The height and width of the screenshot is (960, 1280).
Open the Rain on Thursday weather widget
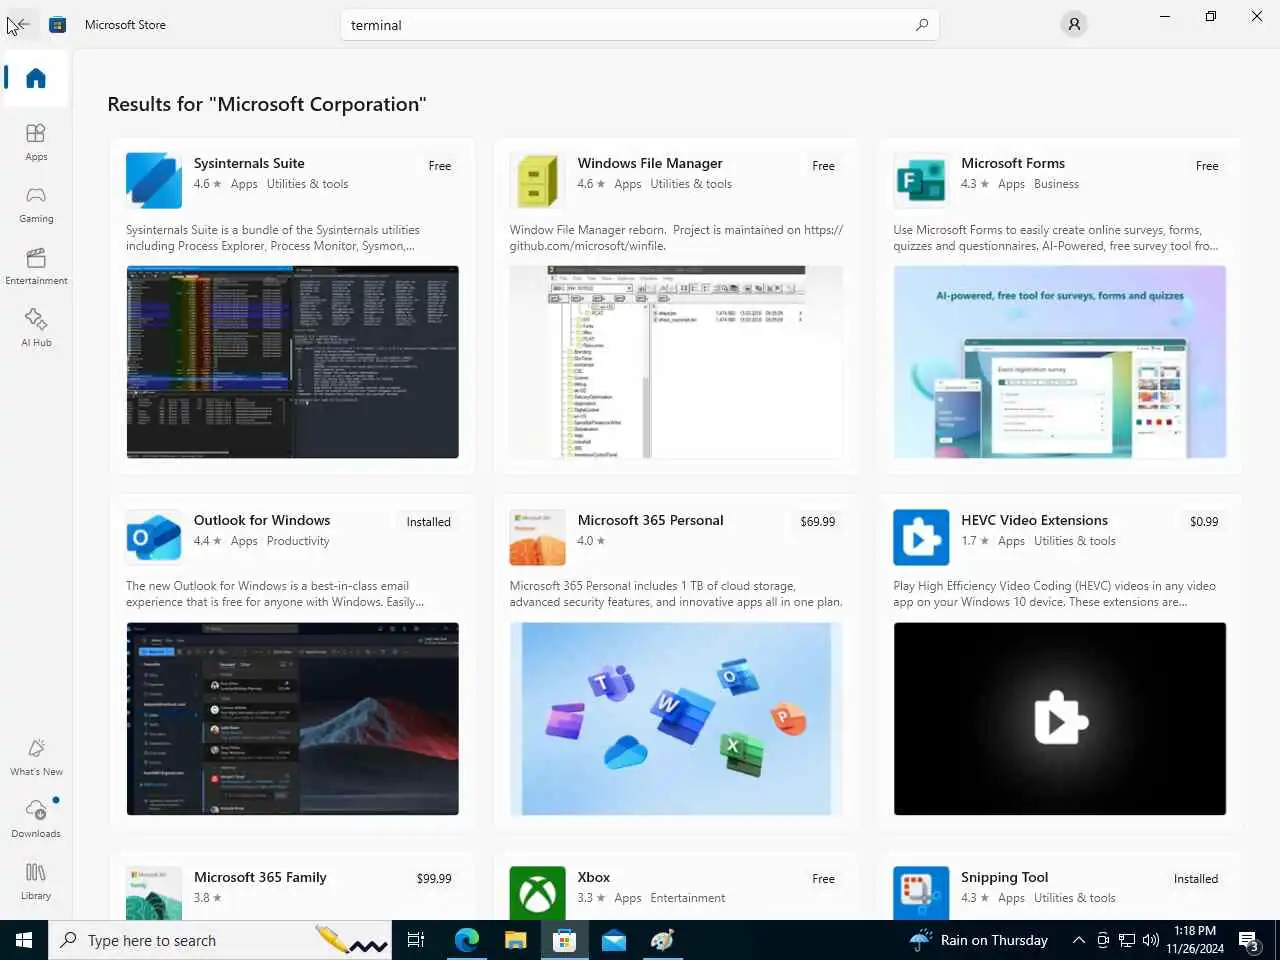tap(979, 940)
